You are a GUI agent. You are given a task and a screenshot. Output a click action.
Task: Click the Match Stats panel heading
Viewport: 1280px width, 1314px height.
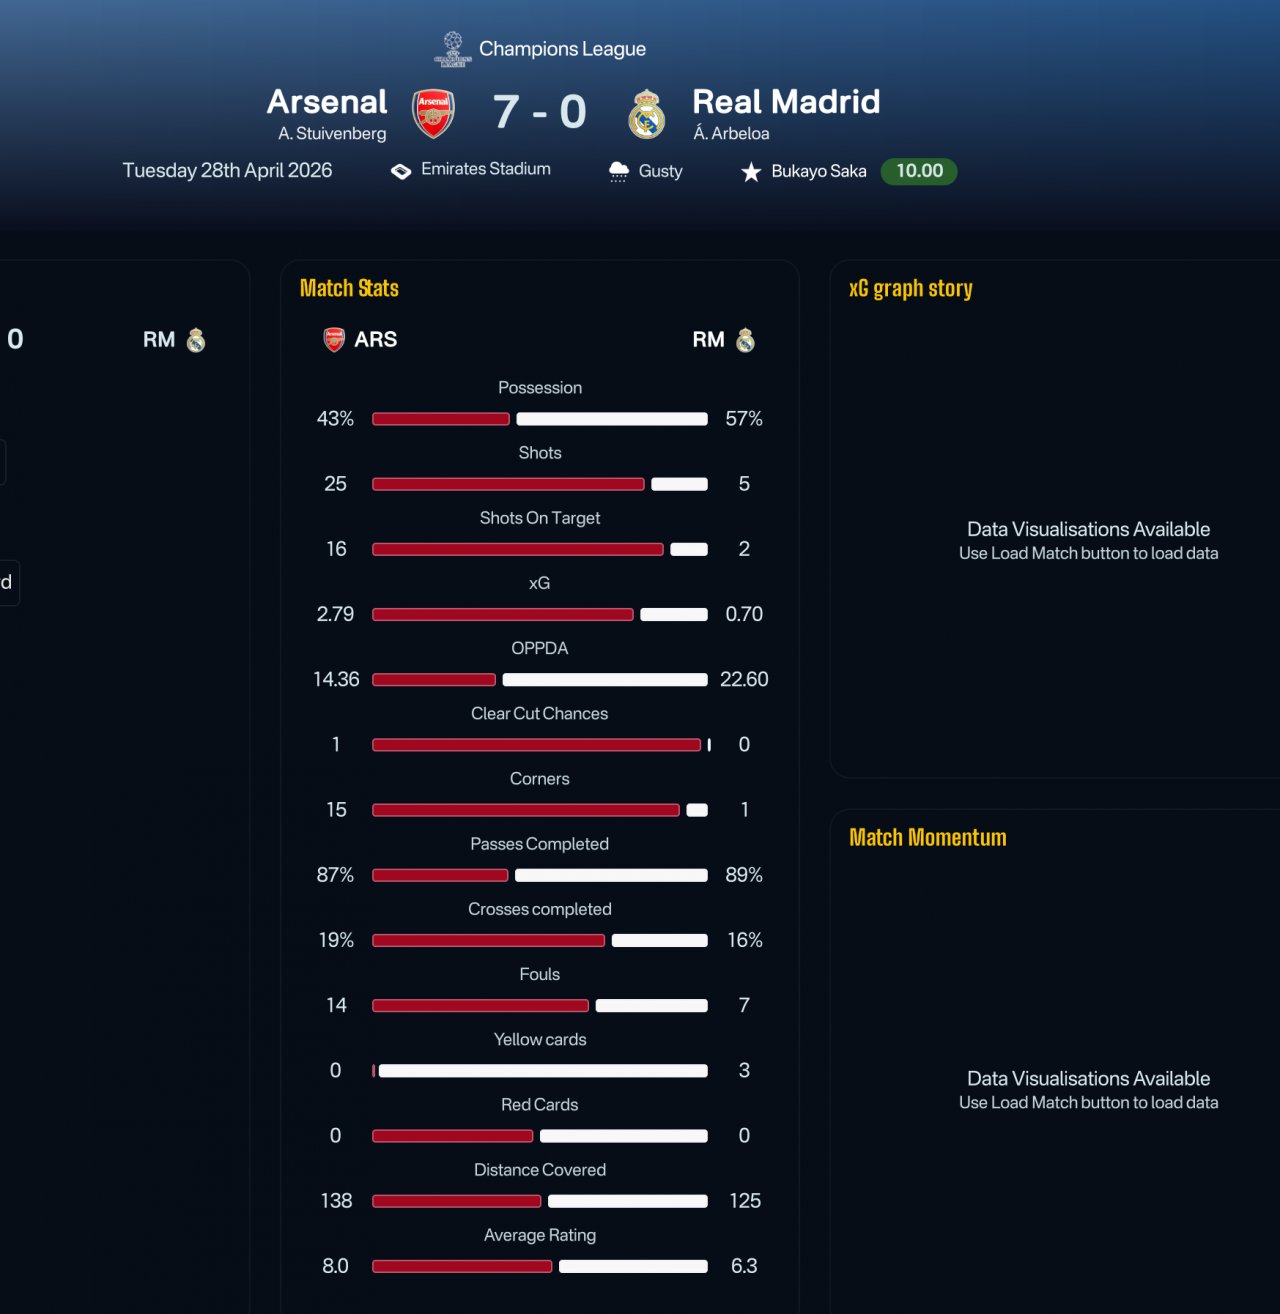(349, 288)
